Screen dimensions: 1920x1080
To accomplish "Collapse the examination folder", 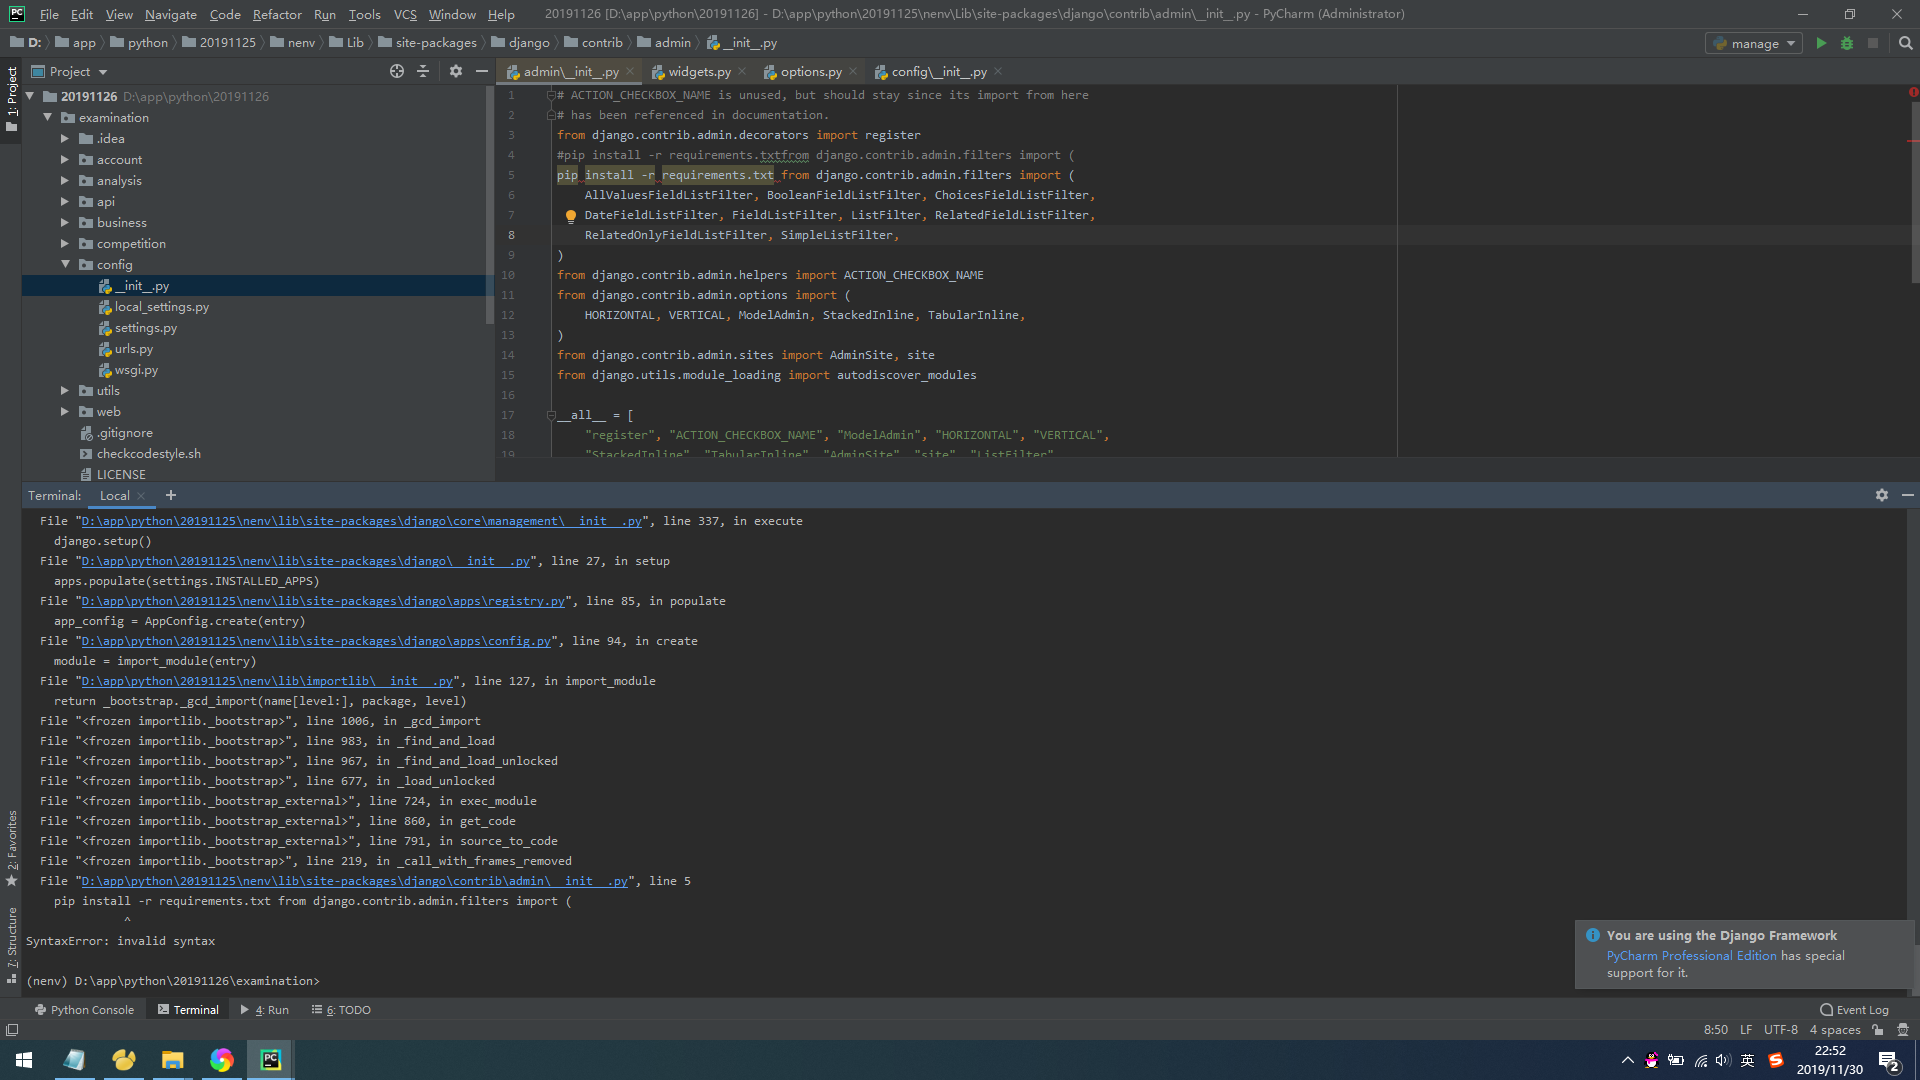I will (47, 117).
